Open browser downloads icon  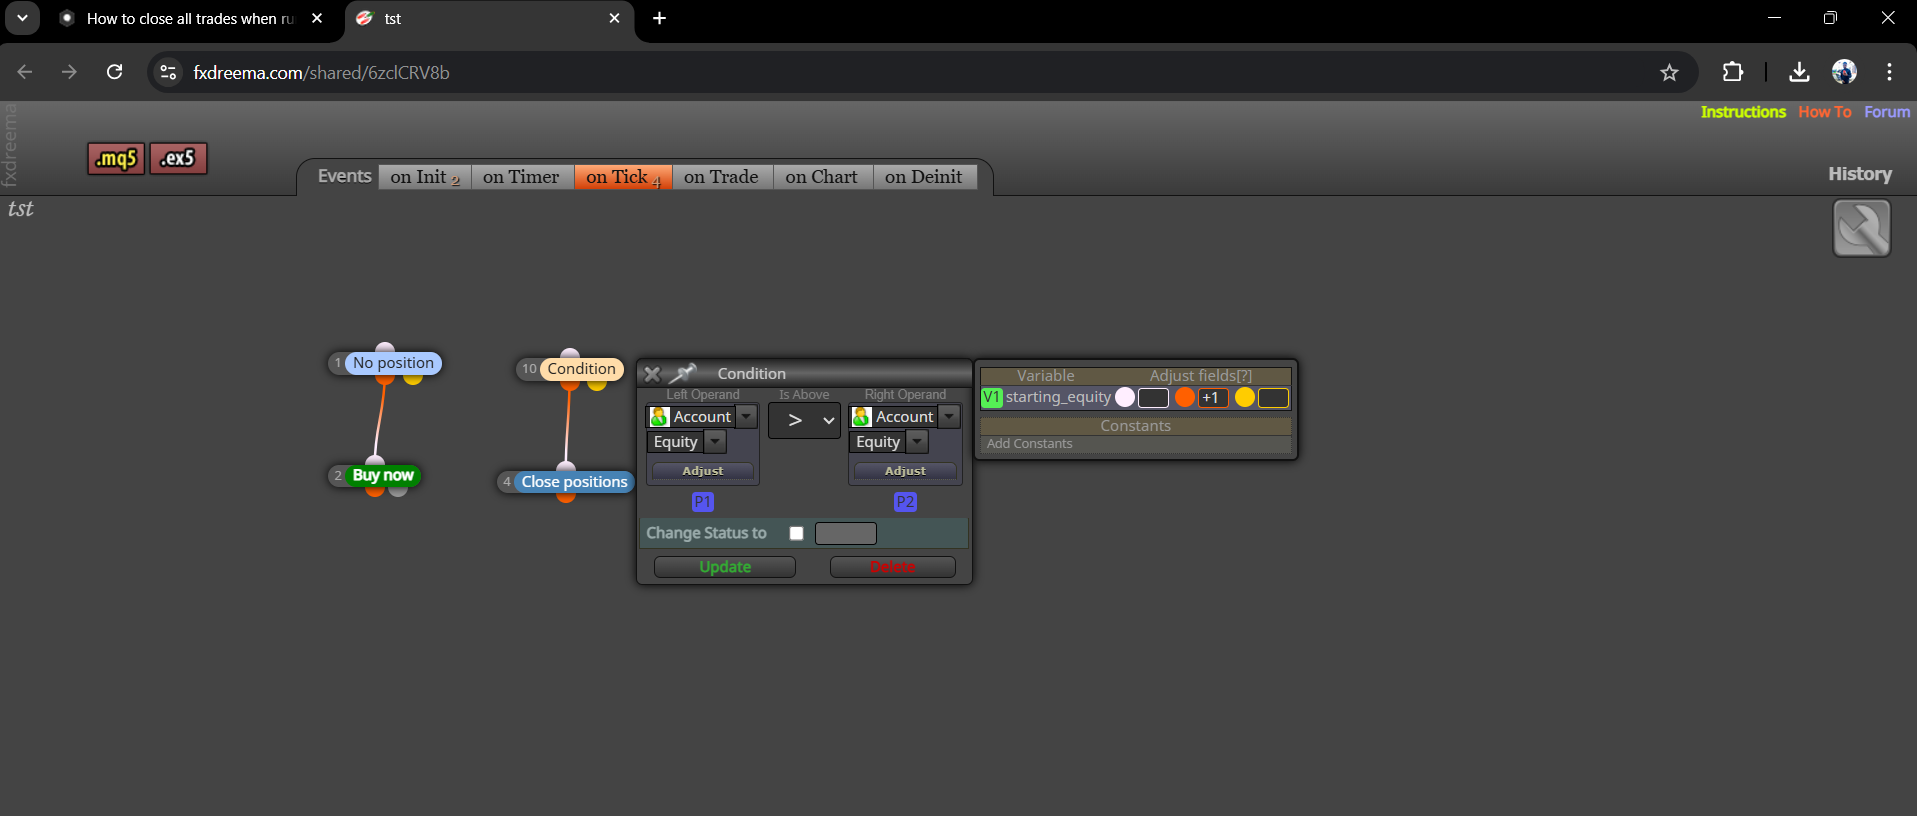coord(1799,72)
